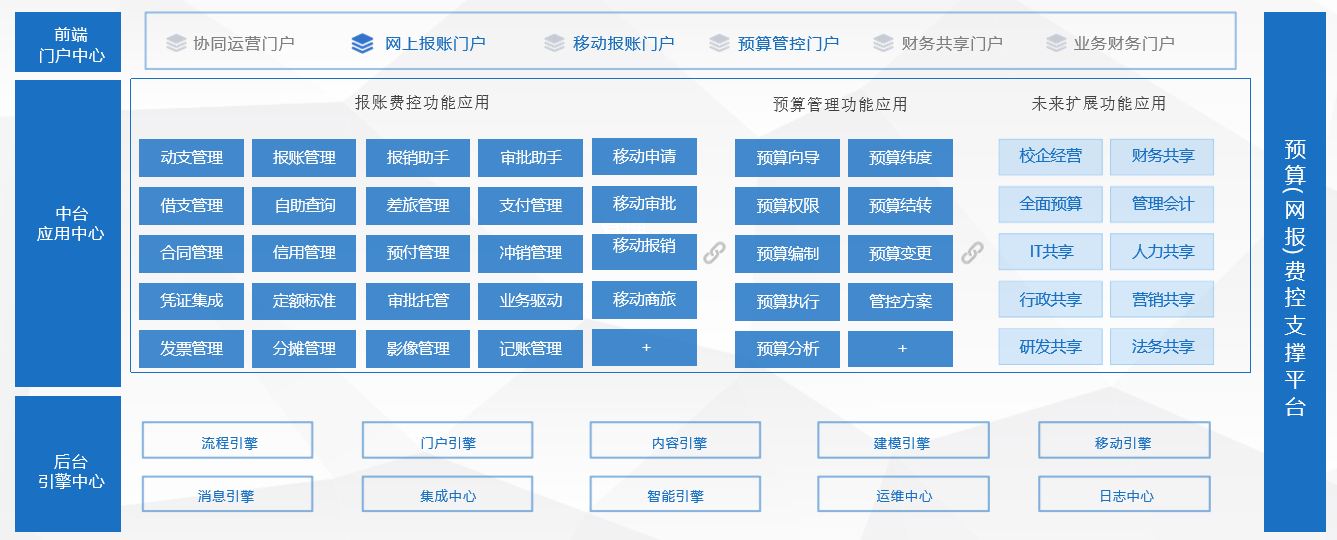Open the 日志中心 outlined box

click(x=1124, y=494)
